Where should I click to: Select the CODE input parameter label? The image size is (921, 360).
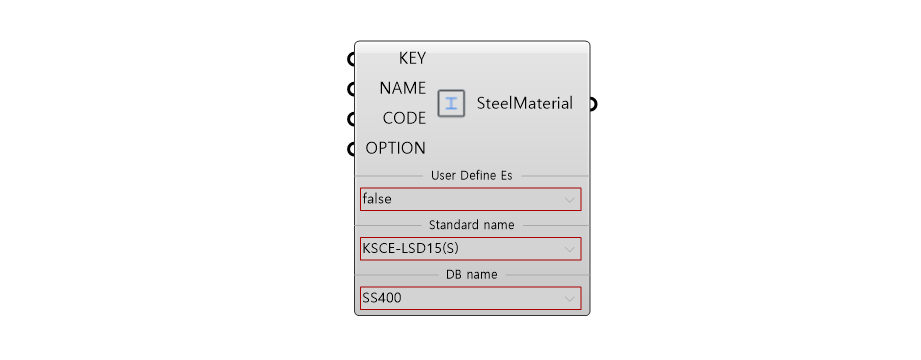pyautogui.click(x=405, y=119)
